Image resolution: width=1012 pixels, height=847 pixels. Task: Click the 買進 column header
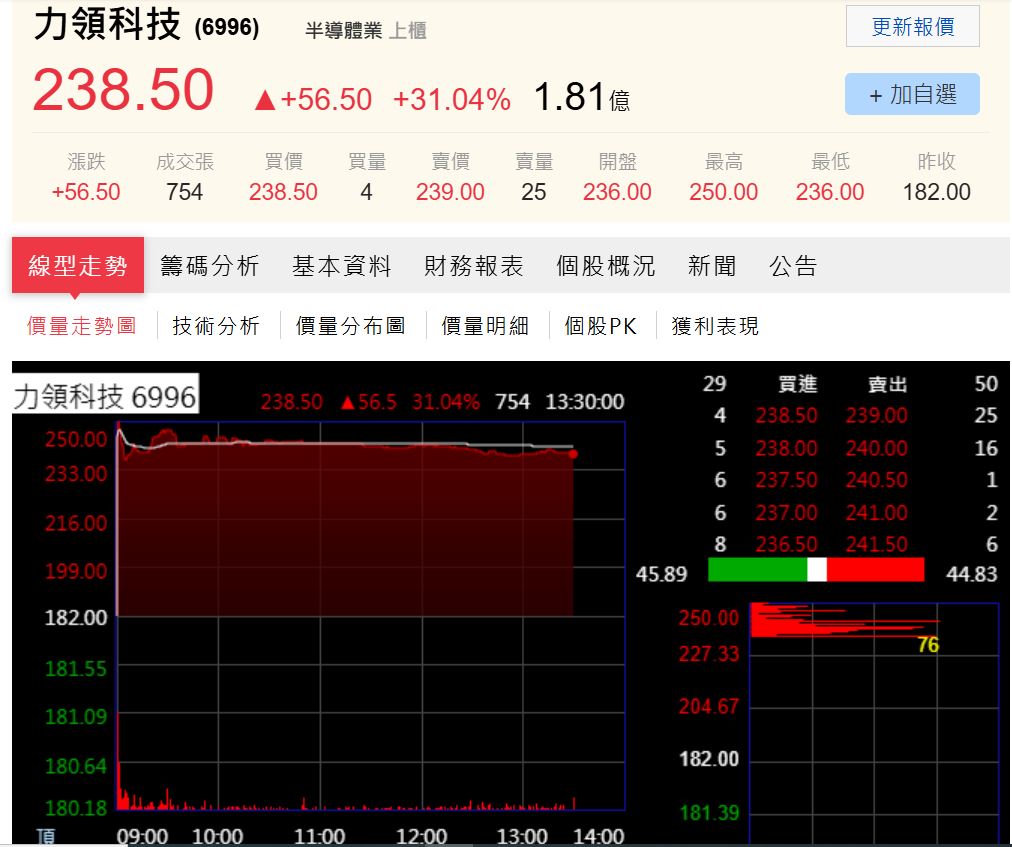(798, 383)
